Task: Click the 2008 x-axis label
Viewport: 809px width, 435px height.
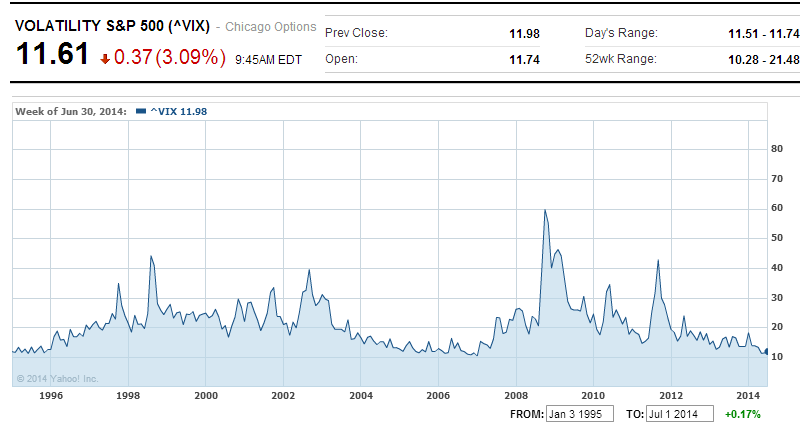Action: pos(516,396)
